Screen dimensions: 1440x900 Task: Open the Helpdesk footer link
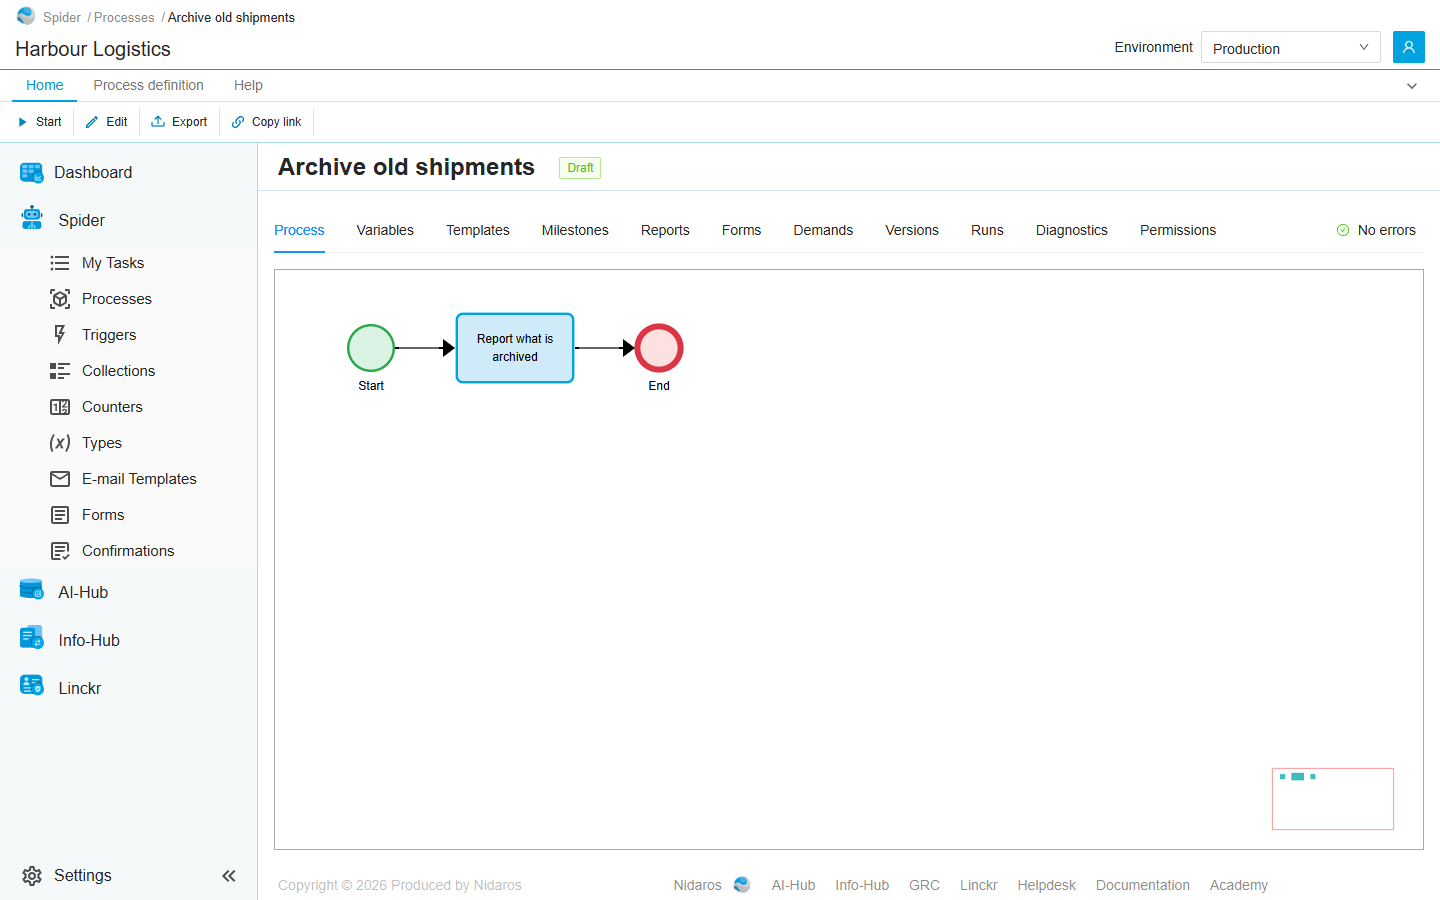click(x=1047, y=885)
